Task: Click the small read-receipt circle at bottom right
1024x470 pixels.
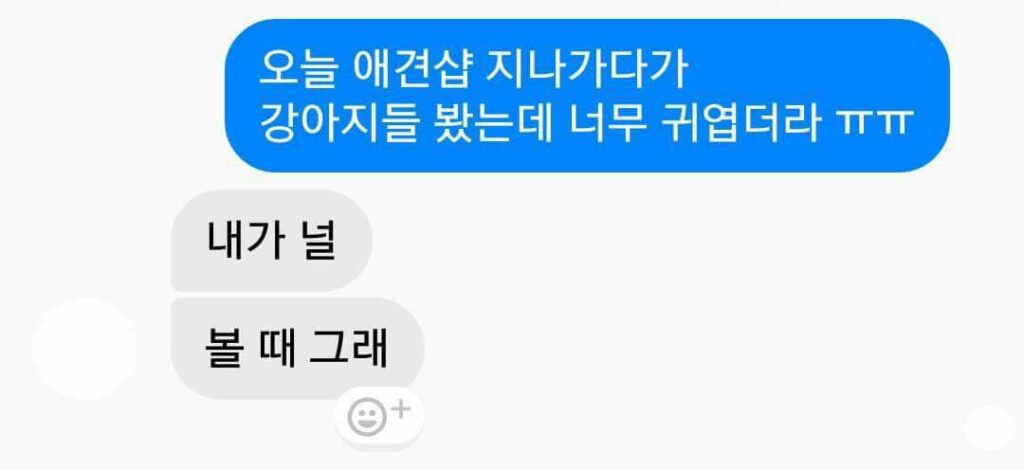Action: pyautogui.click(x=990, y=428)
